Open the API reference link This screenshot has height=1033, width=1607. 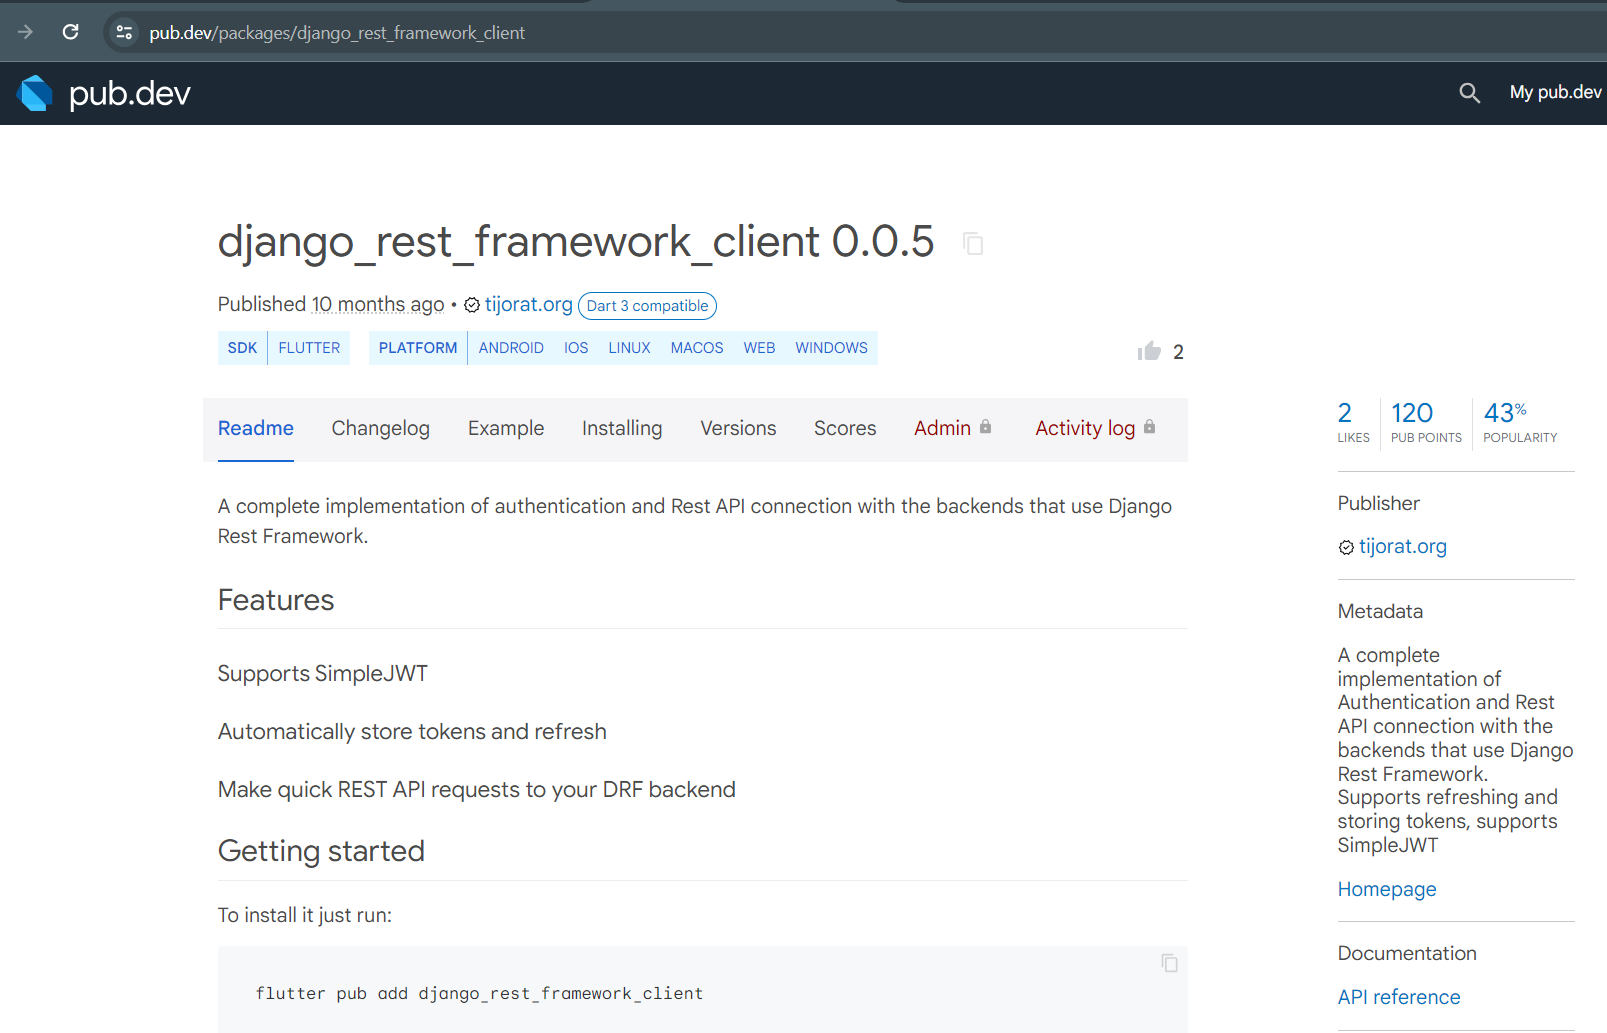[1399, 997]
